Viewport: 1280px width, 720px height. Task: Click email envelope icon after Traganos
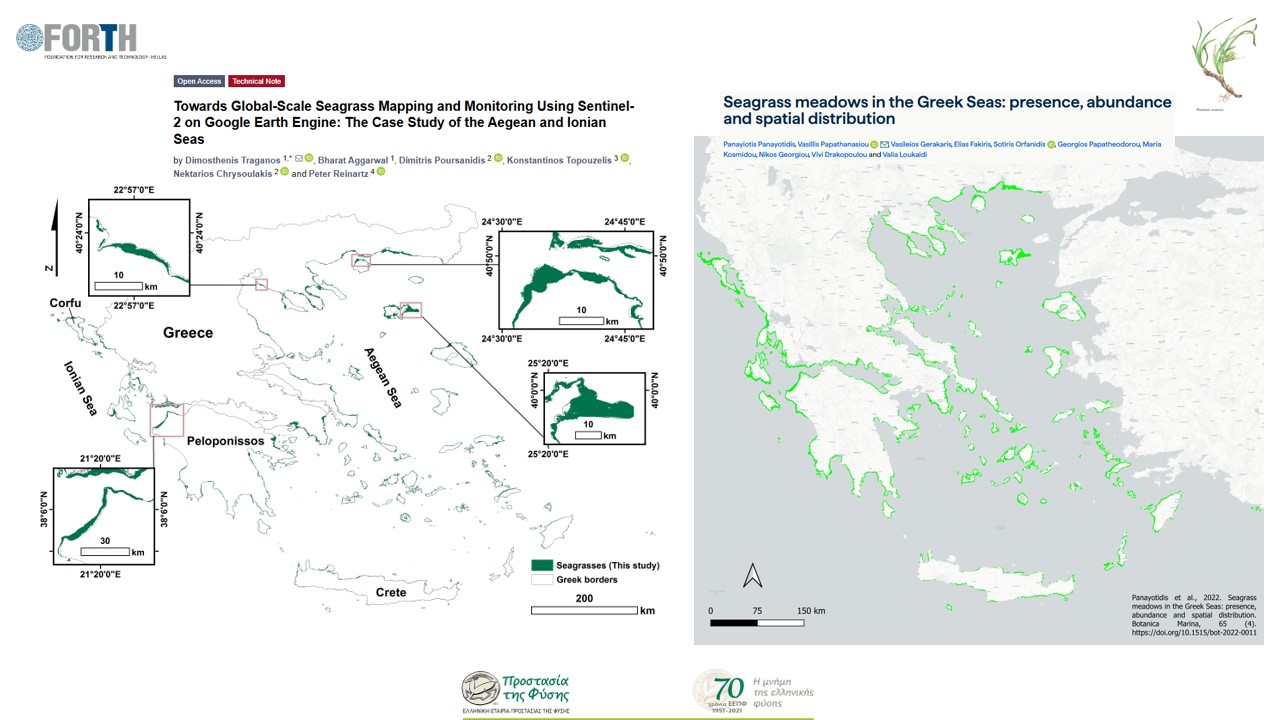click(x=298, y=158)
